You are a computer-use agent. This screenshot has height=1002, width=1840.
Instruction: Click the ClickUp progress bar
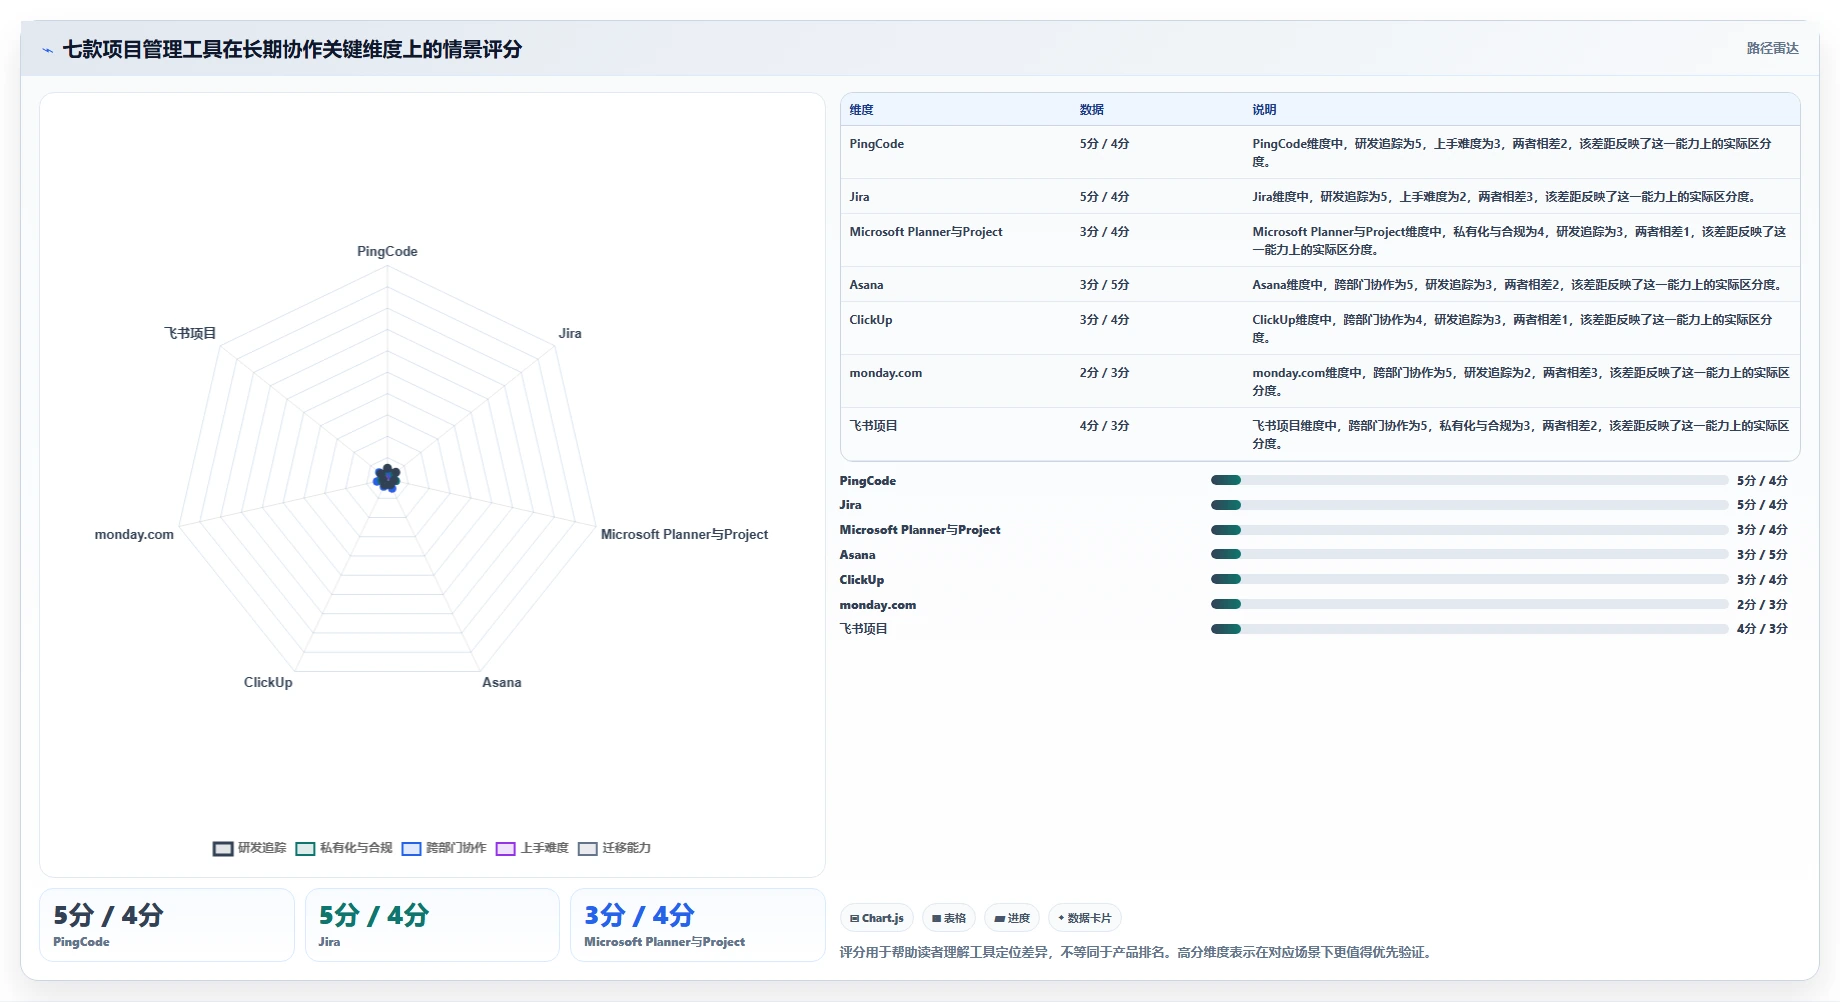coord(1469,579)
